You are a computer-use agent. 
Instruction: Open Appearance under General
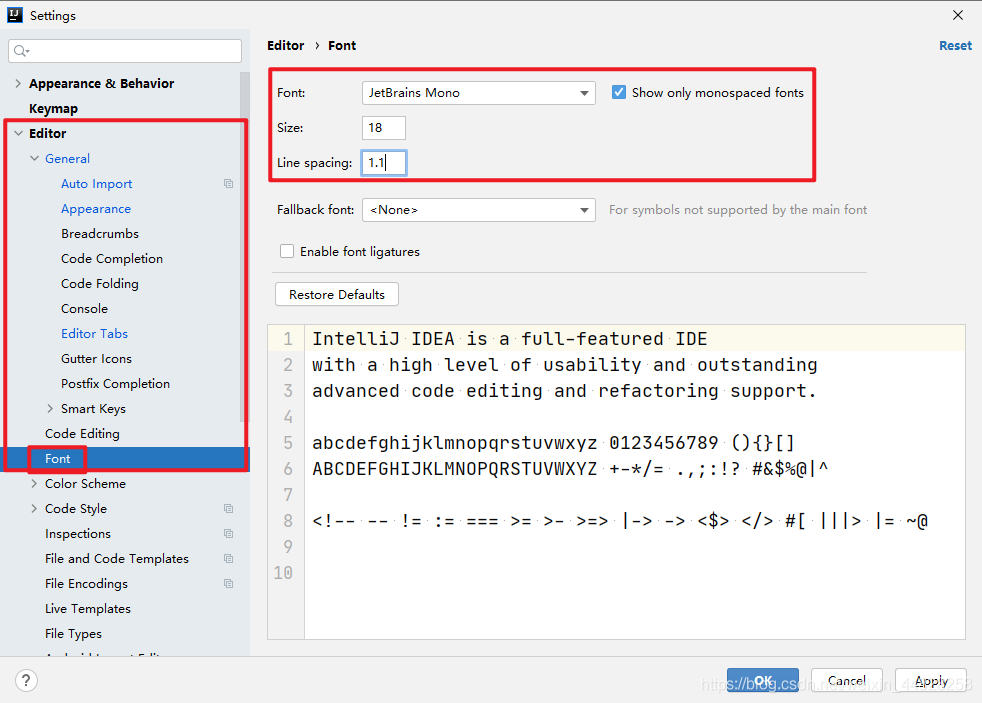pos(96,208)
